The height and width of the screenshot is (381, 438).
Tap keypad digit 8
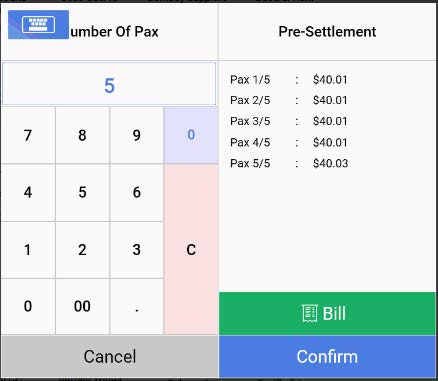[82, 135]
